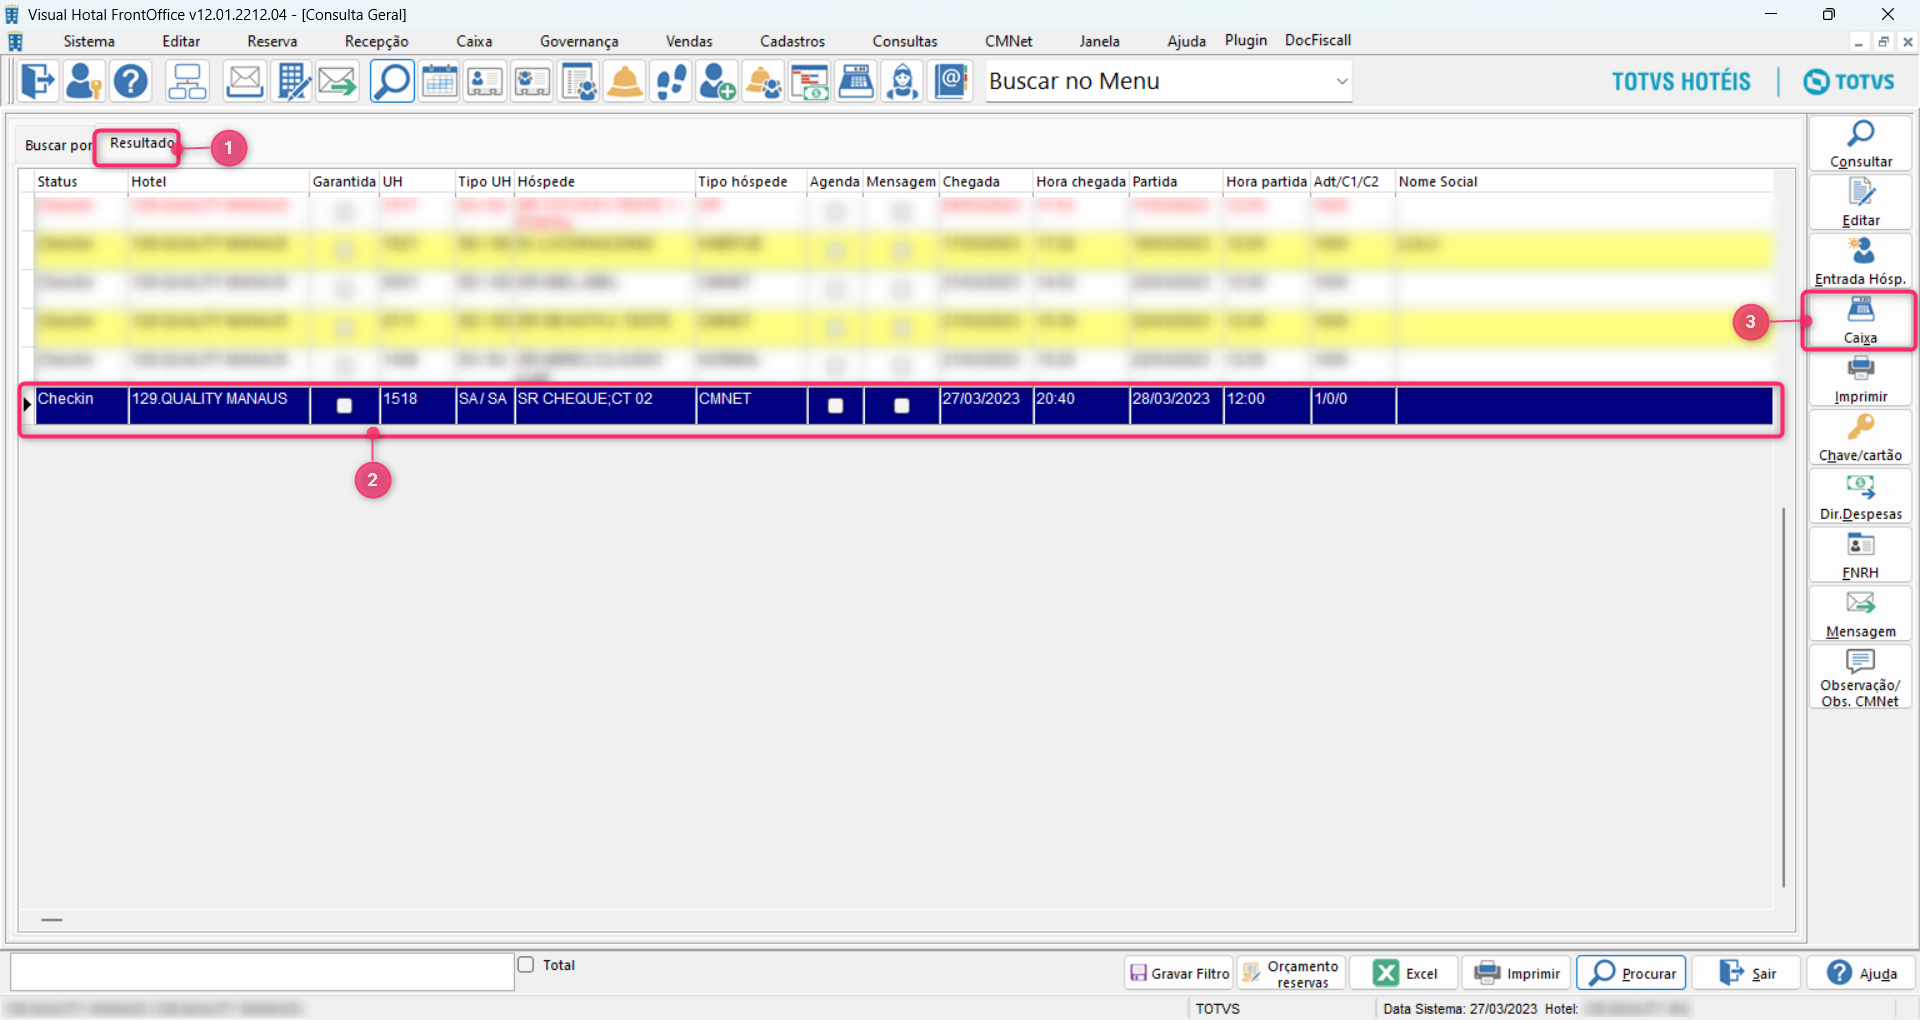Open the housekeeper maid toolbar icon
This screenshot has height=1020, width=1920.
pyautogui.click(x=902, y=81)
